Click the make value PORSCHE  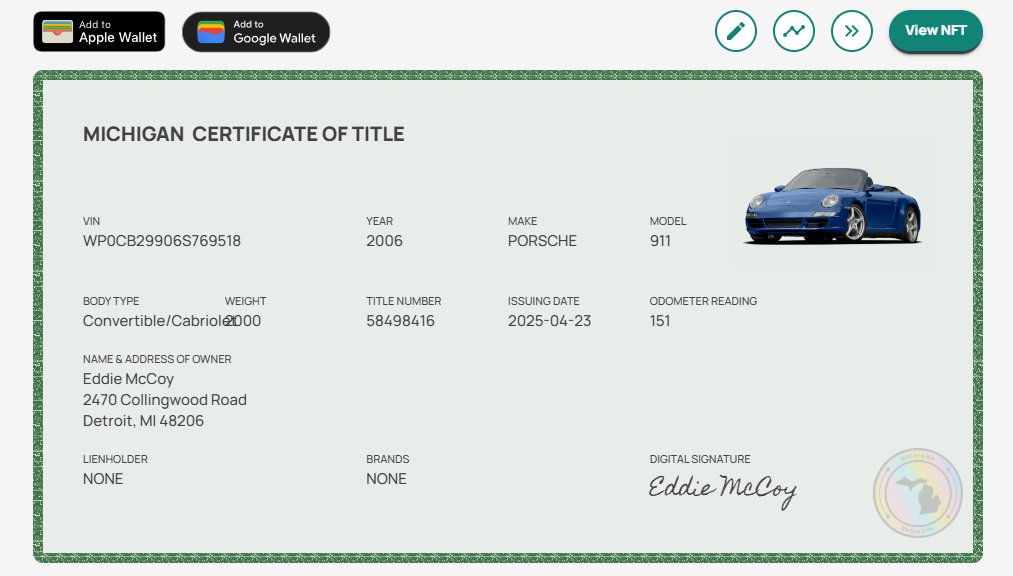pos(541,241)
